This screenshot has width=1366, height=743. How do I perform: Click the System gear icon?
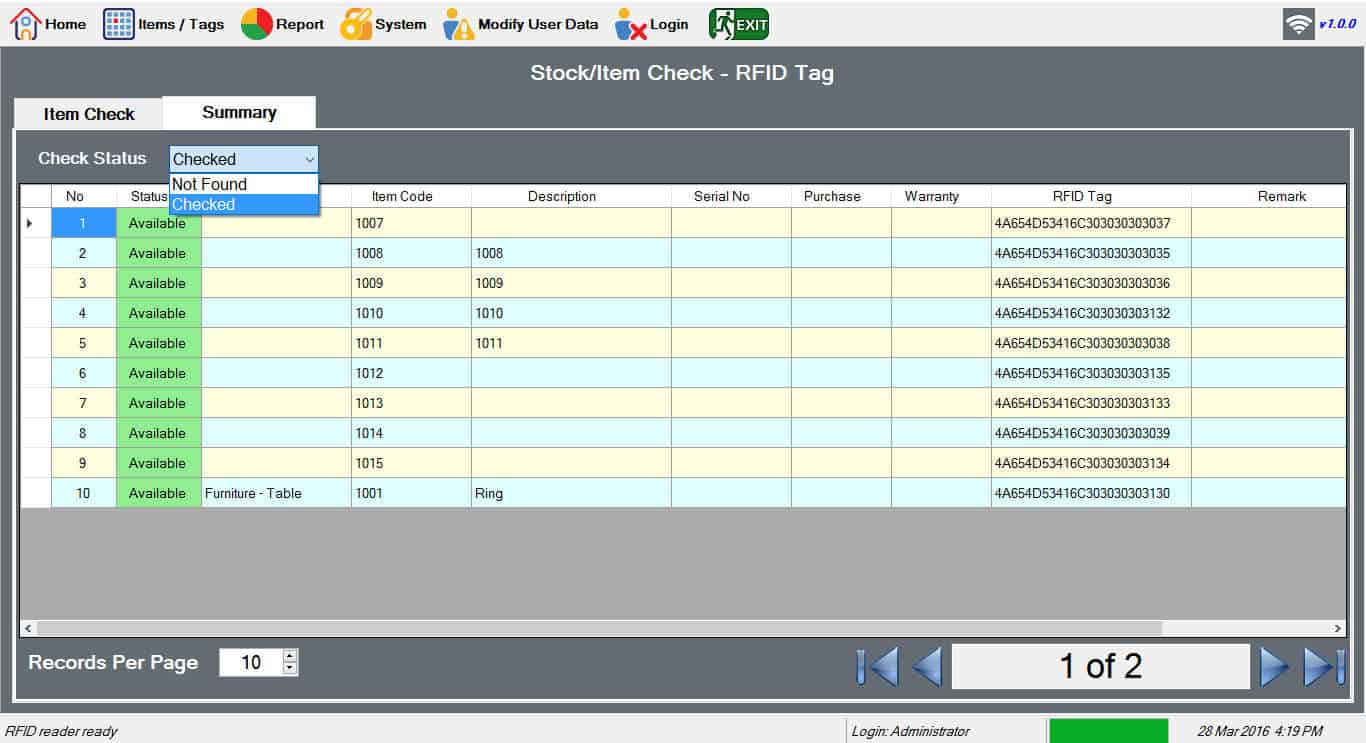click(356, 24)
